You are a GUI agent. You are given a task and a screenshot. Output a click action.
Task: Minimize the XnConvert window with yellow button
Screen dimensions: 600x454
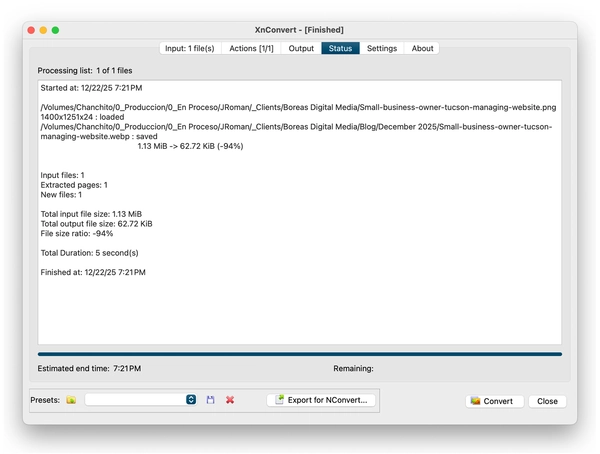43,30
